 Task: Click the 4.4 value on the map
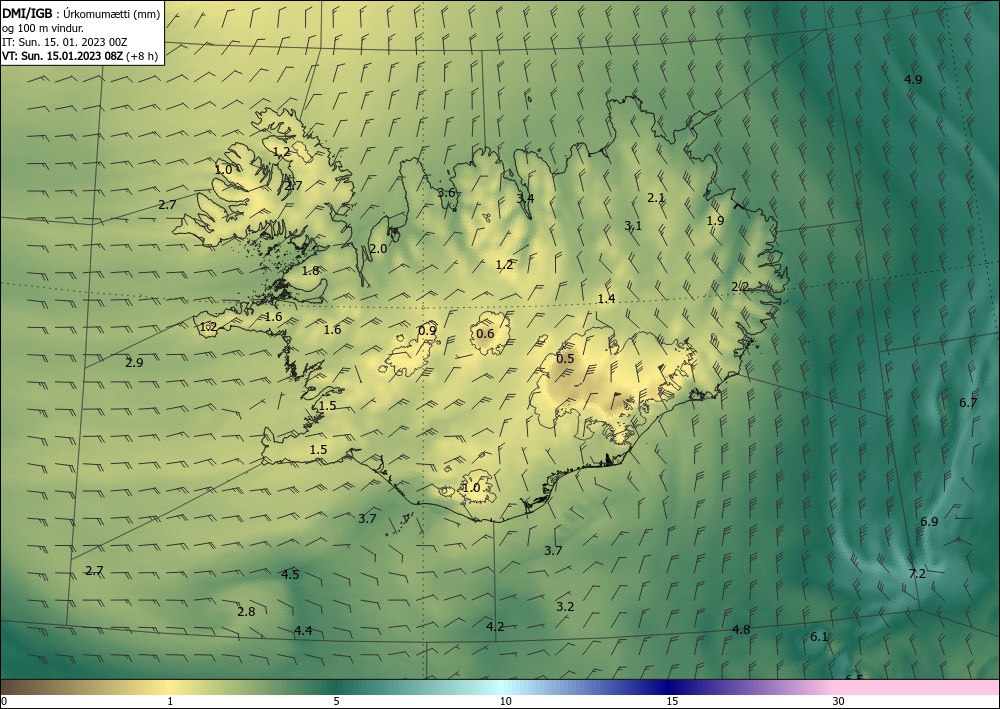(303, 631)
